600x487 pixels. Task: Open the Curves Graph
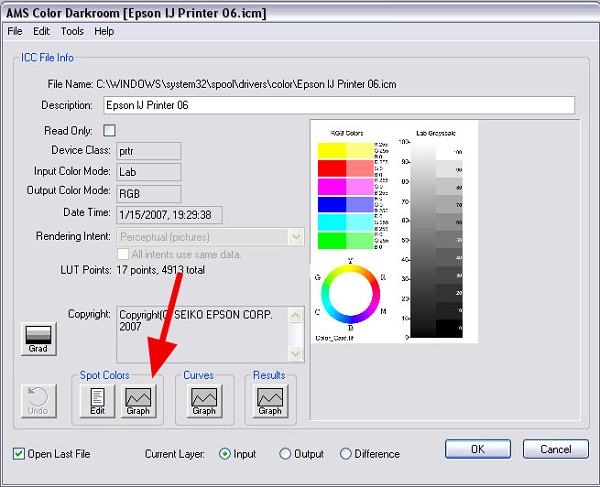tap(204, 401)
